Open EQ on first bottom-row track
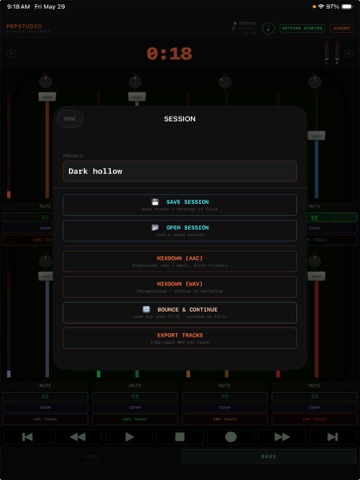This screenshot has width=360, height=480. click(x=45, y=397)
